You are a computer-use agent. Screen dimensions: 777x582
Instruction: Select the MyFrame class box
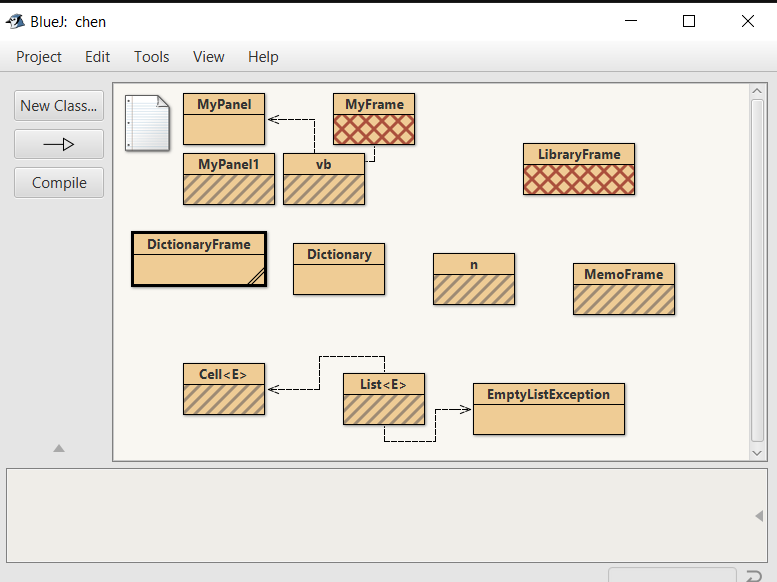coord(374,118)
